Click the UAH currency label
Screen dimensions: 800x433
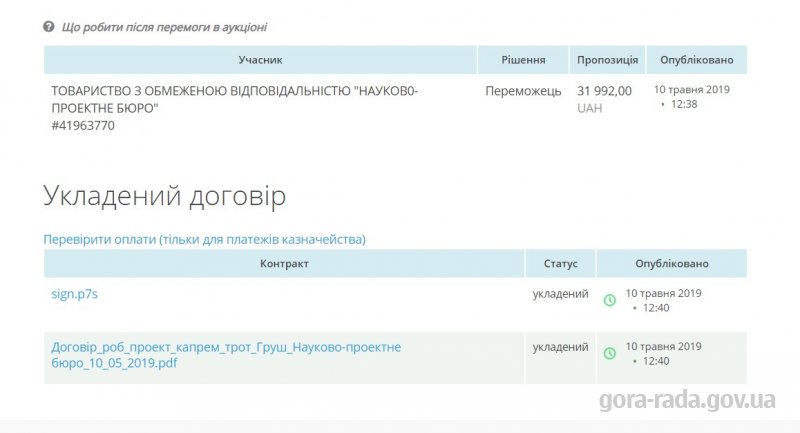point(589,109)
